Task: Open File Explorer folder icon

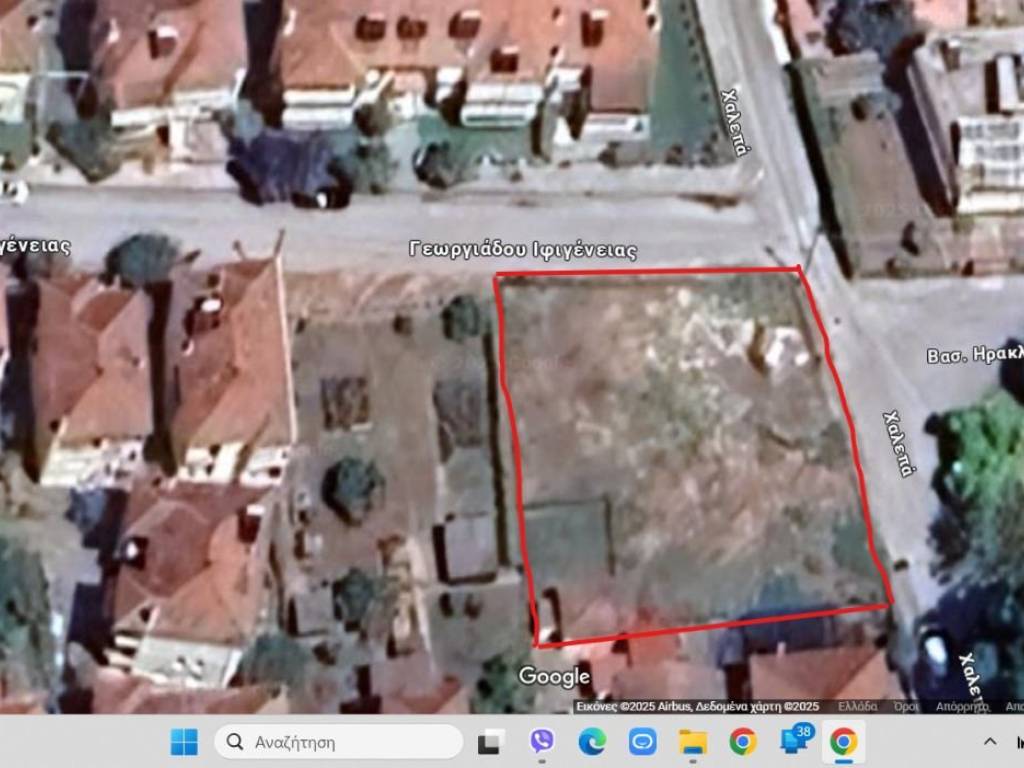Action: (x=692, y=742)
